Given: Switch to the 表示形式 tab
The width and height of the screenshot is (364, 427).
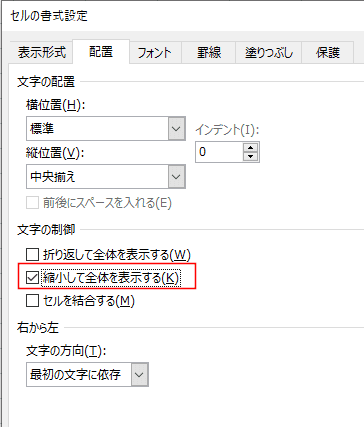Looking at the screenshot, I should [42, 53].
